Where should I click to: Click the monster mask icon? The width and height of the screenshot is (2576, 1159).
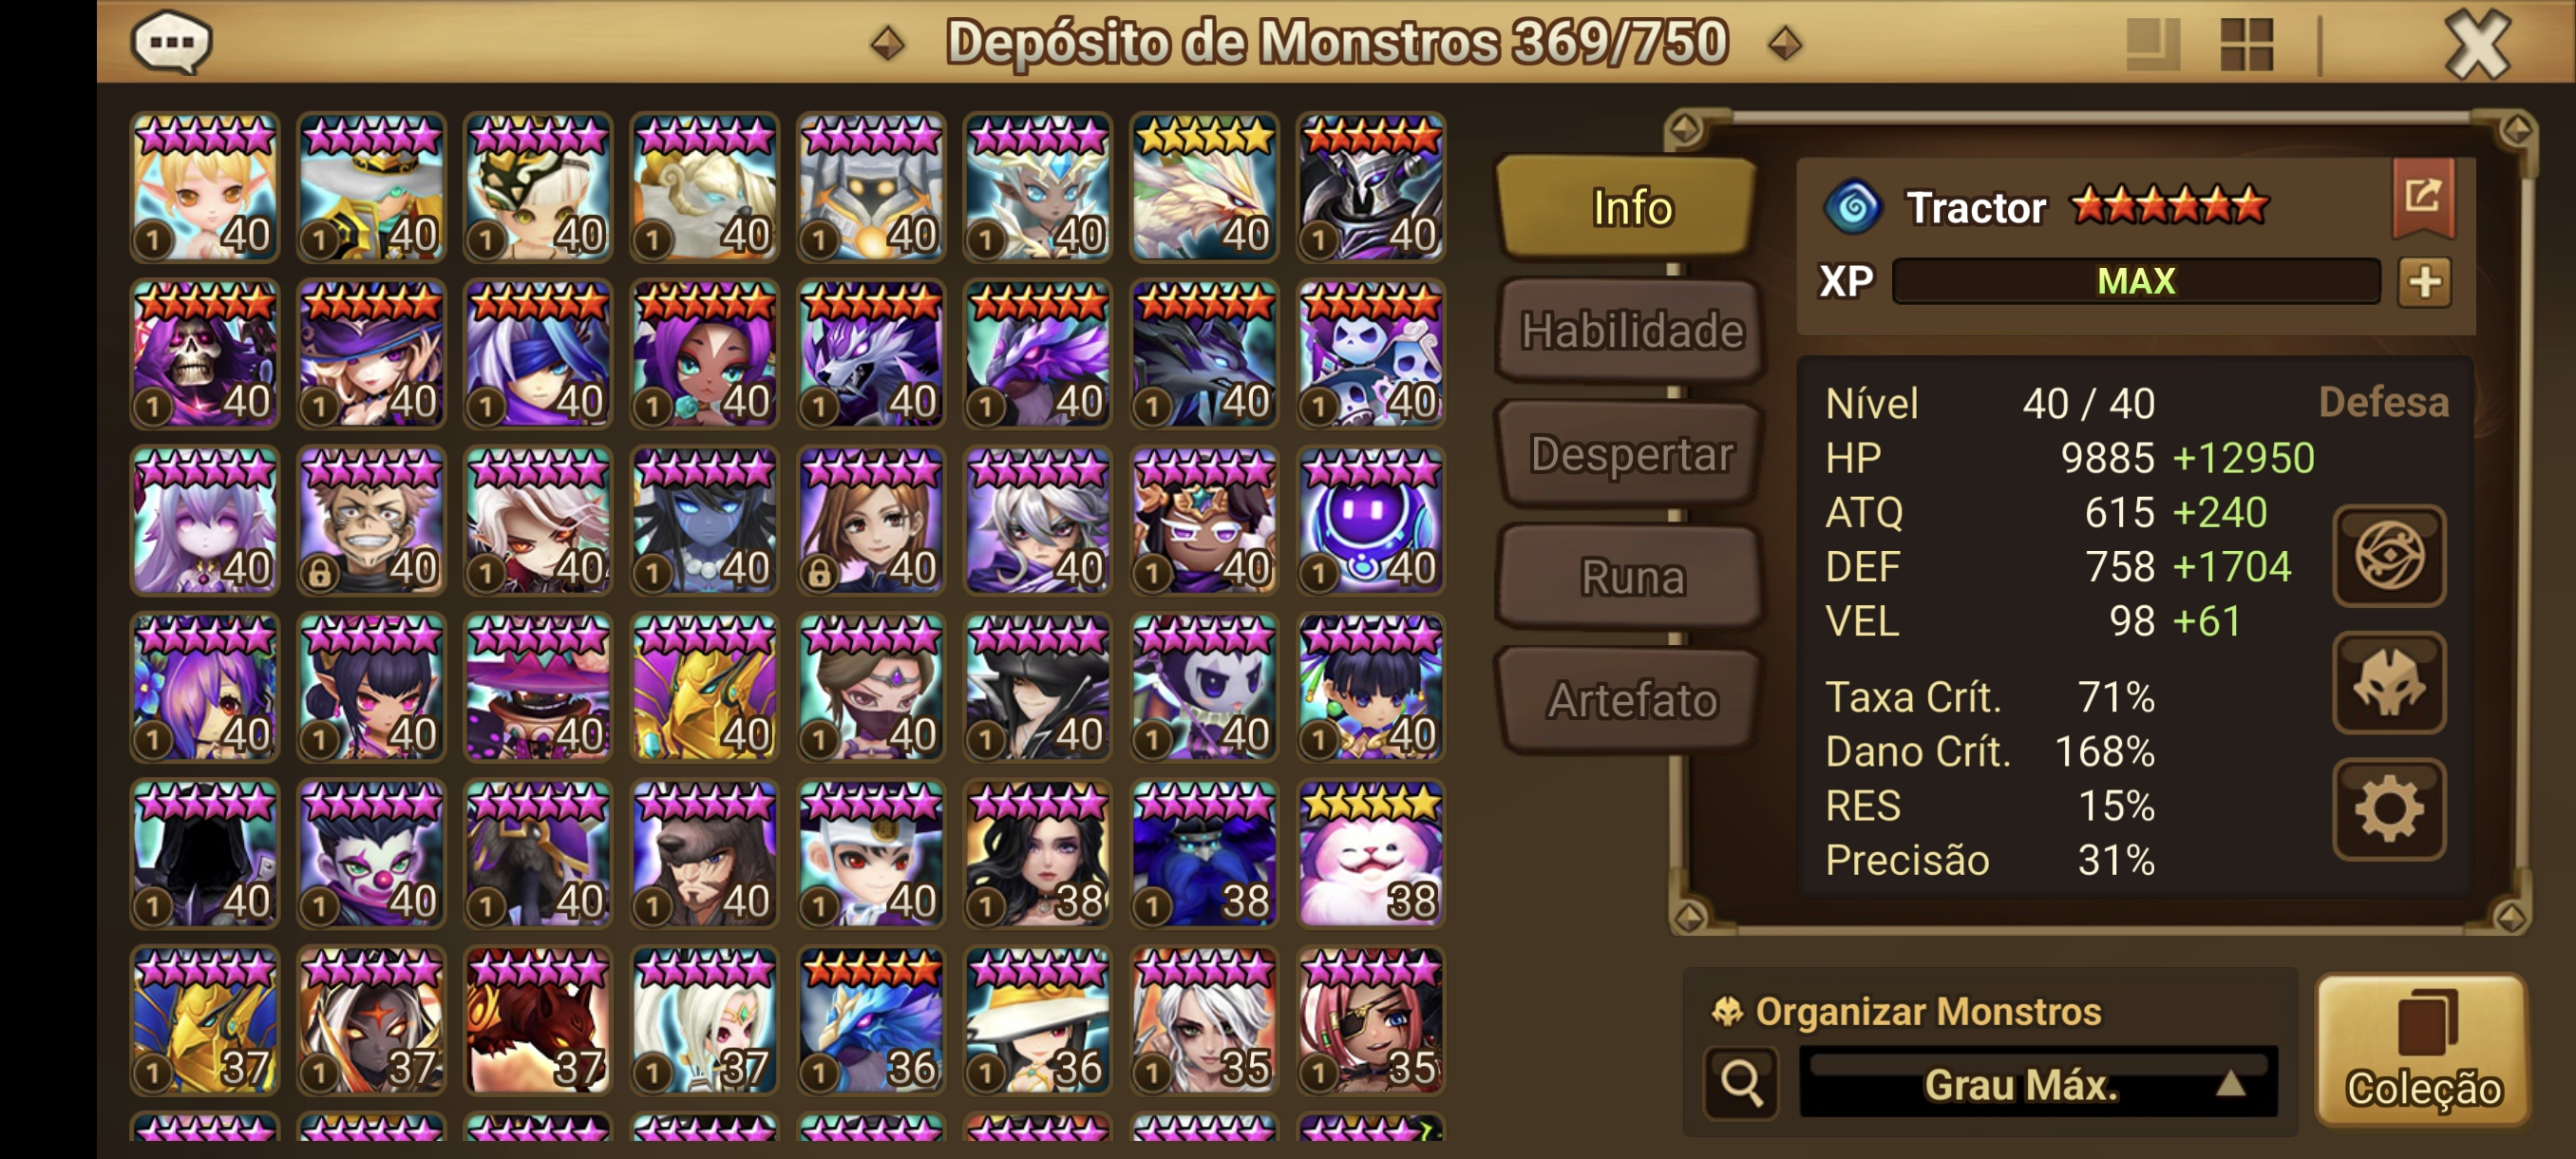(x=2388, y=684)
